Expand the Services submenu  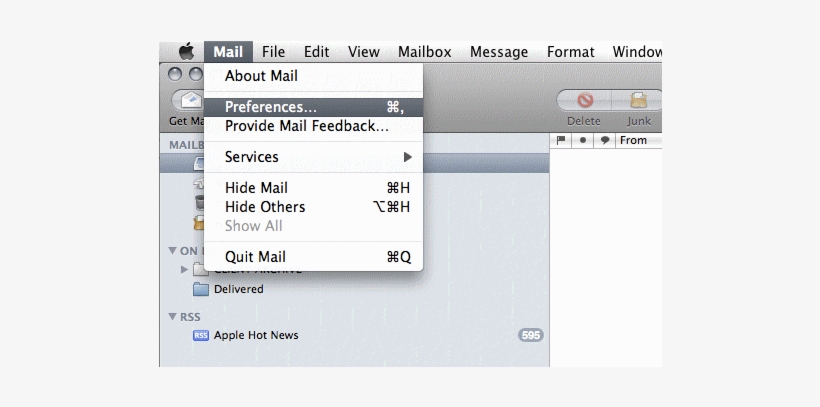[313, 157]
